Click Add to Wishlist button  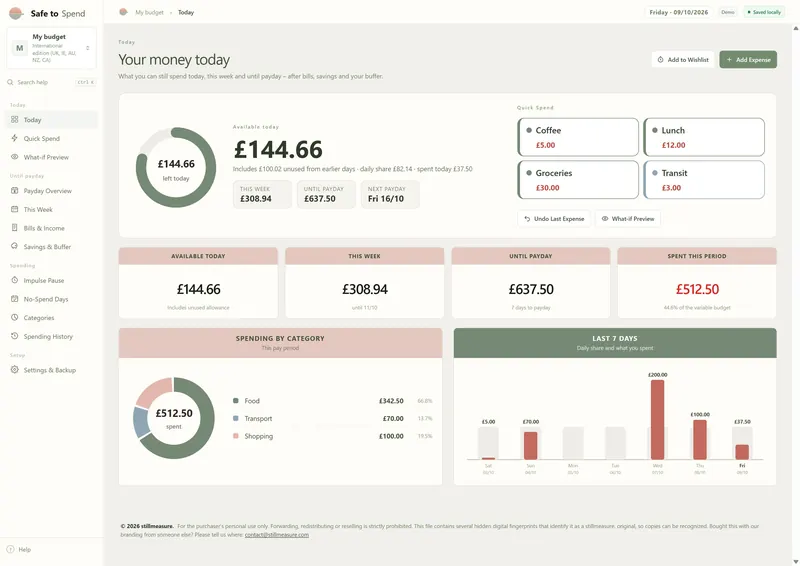(683, 60)
